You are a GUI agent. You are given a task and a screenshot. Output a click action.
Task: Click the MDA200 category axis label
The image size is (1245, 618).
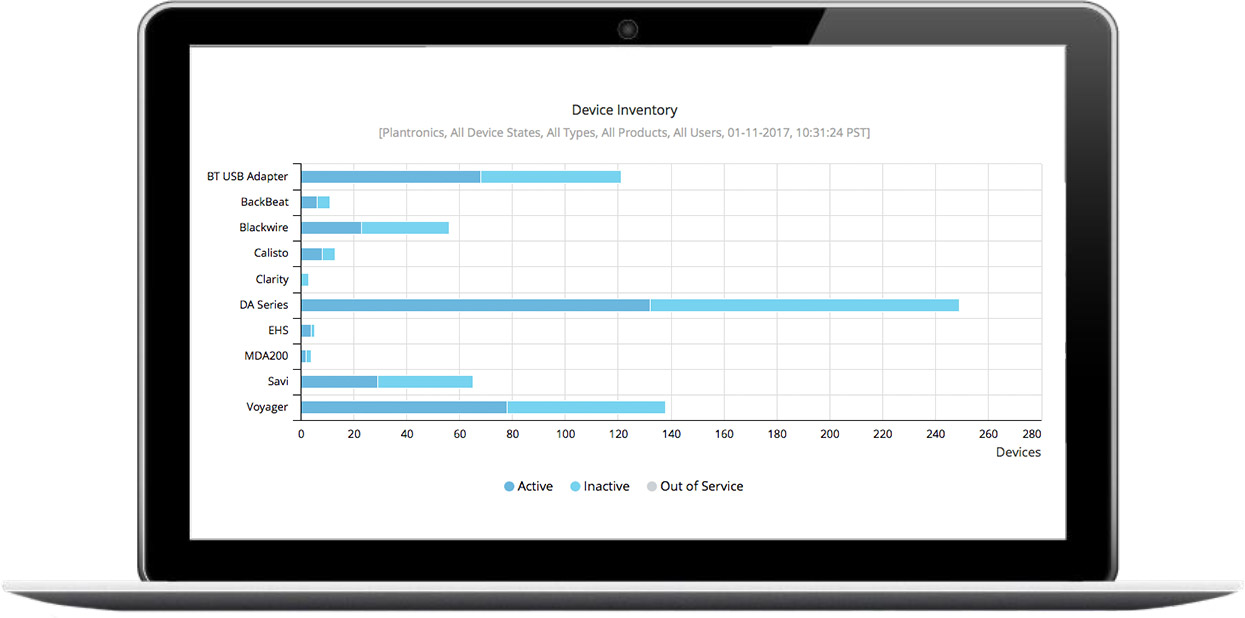[x=266, y=356]
